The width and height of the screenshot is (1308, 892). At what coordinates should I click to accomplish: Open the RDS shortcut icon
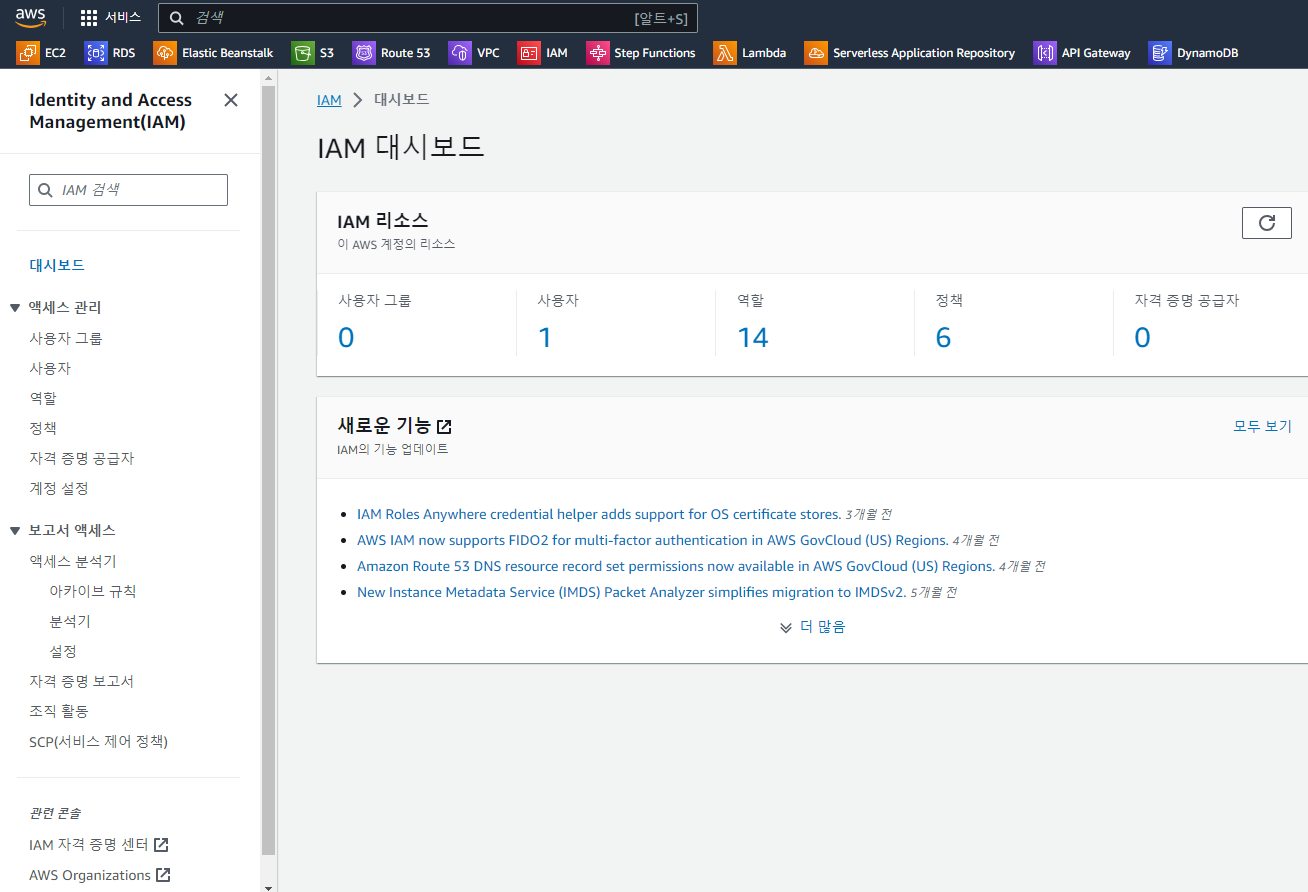pyautogui.click(x=96, y=53)
